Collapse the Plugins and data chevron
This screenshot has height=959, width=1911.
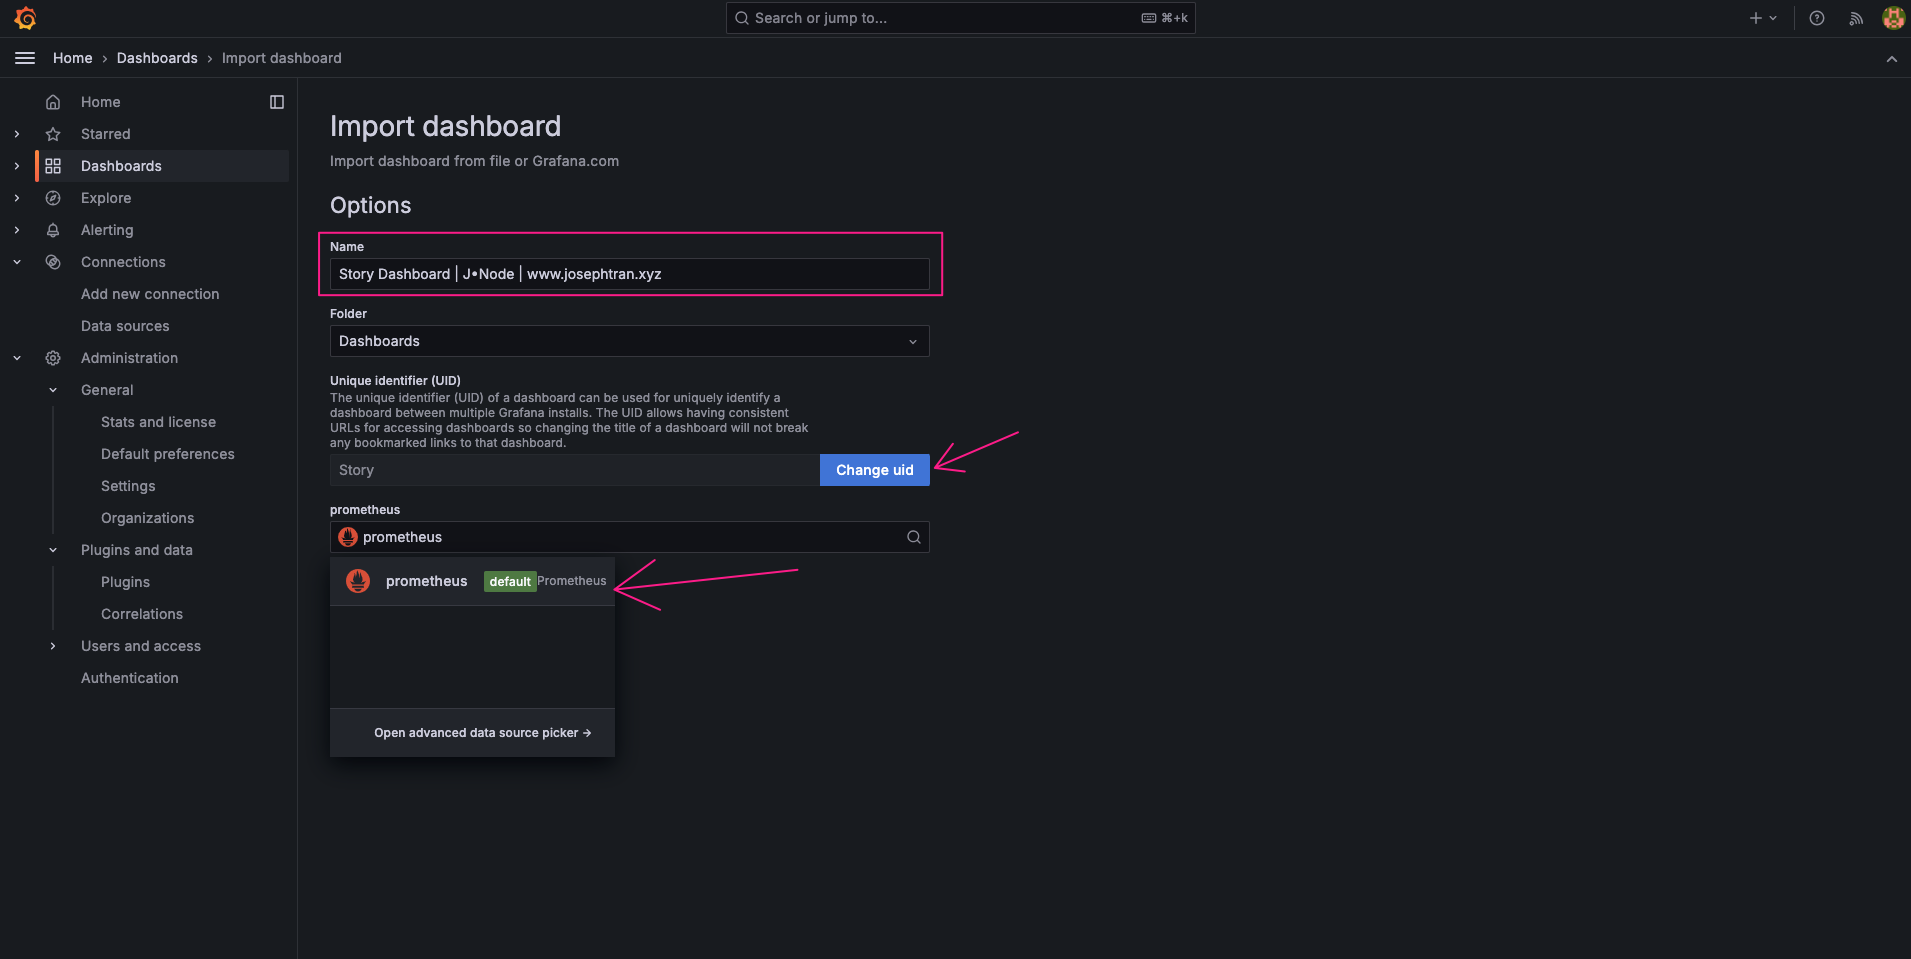point(53,550)
